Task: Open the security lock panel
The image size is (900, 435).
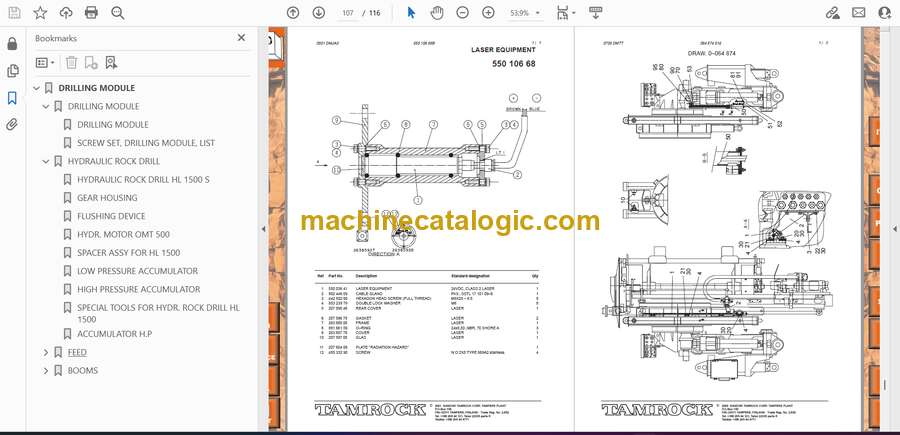Action: (12, 44)
